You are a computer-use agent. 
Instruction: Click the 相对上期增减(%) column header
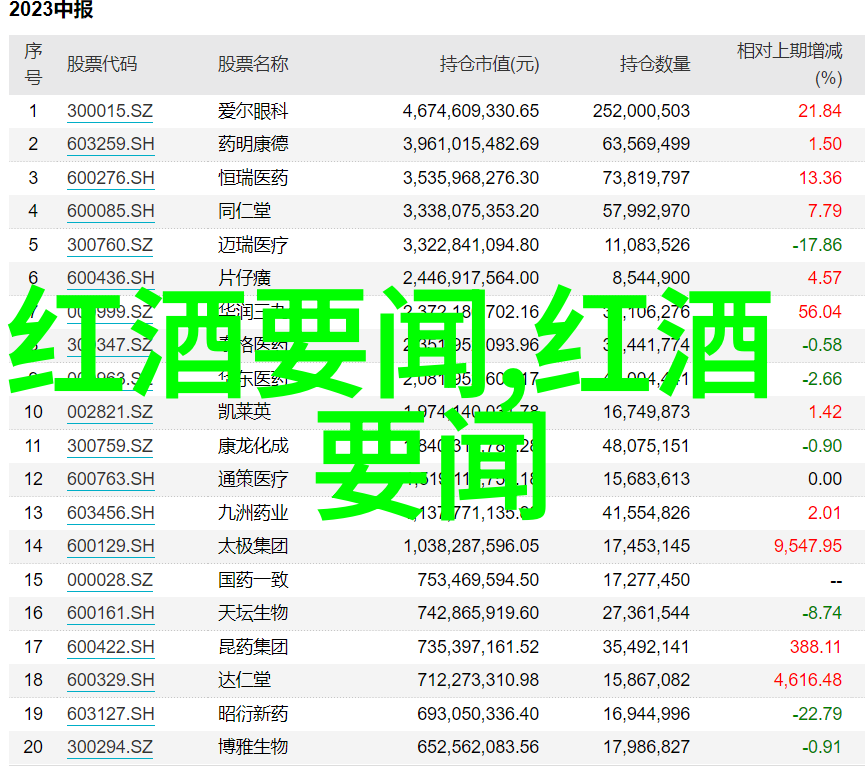[x=789, y=65]
